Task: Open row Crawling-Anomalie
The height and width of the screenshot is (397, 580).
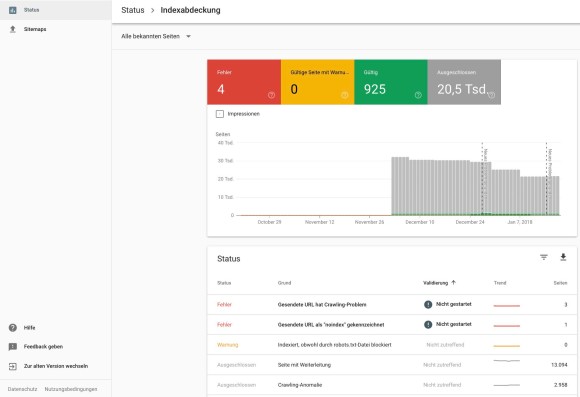Action: [x=392, y=385]
